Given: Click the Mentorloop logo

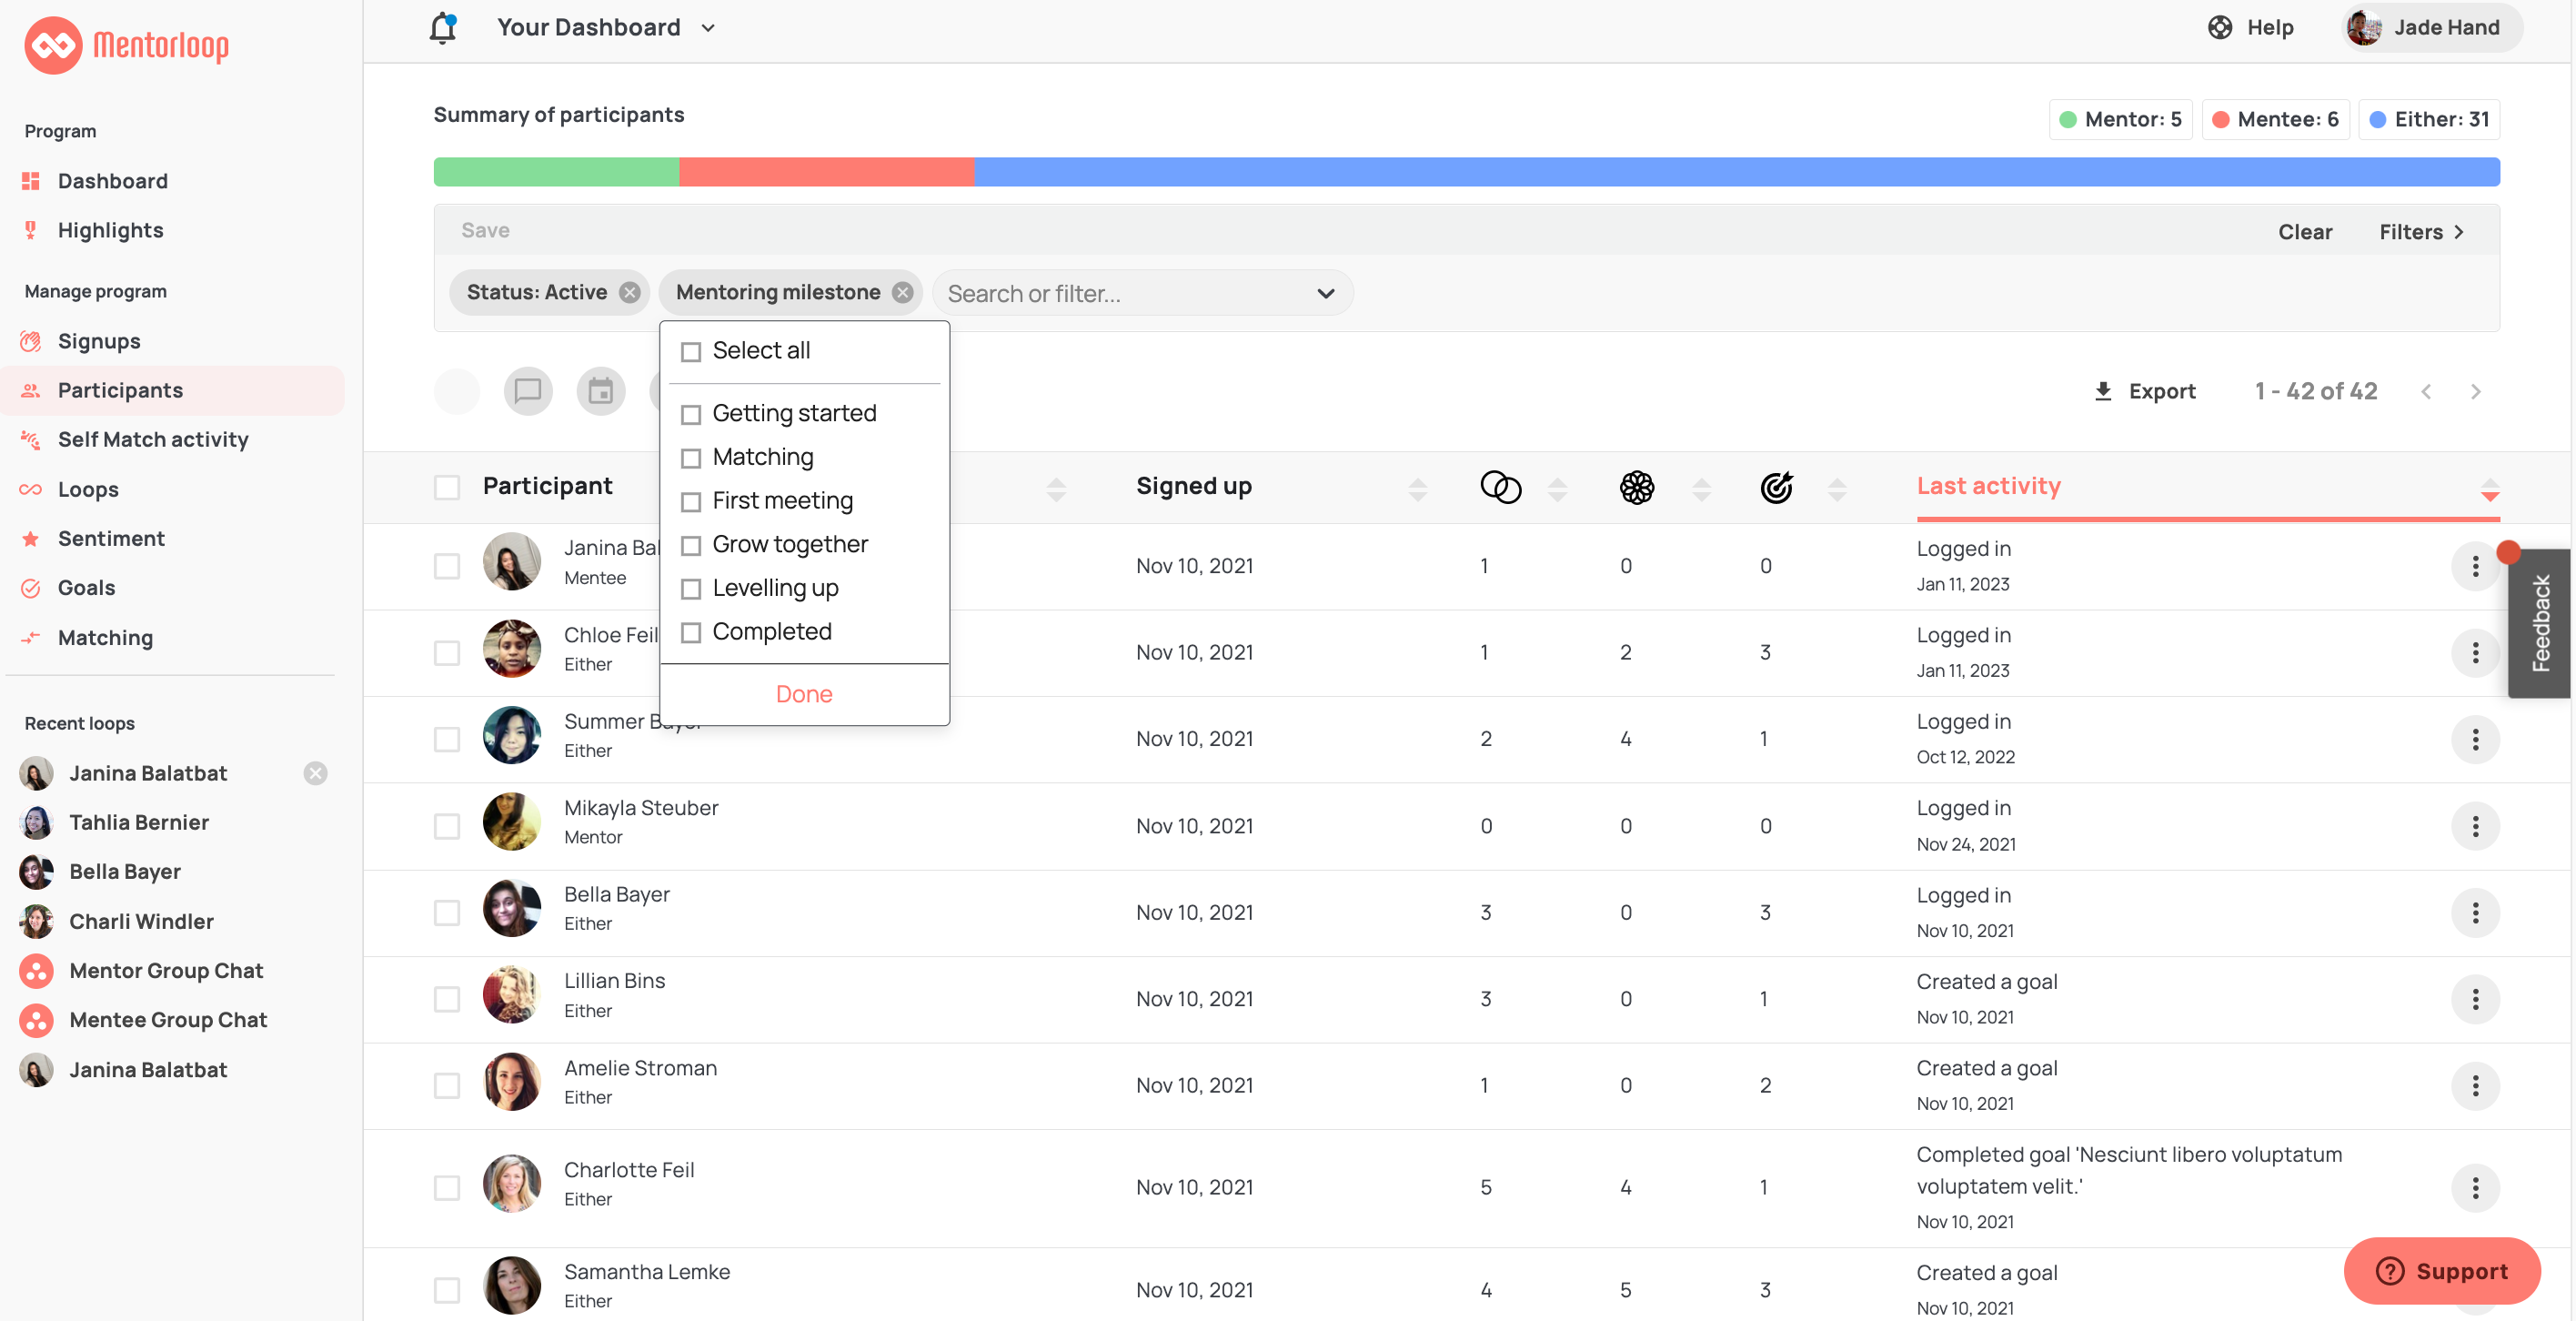Looking at the screenshot, I should tap(127, 45).
